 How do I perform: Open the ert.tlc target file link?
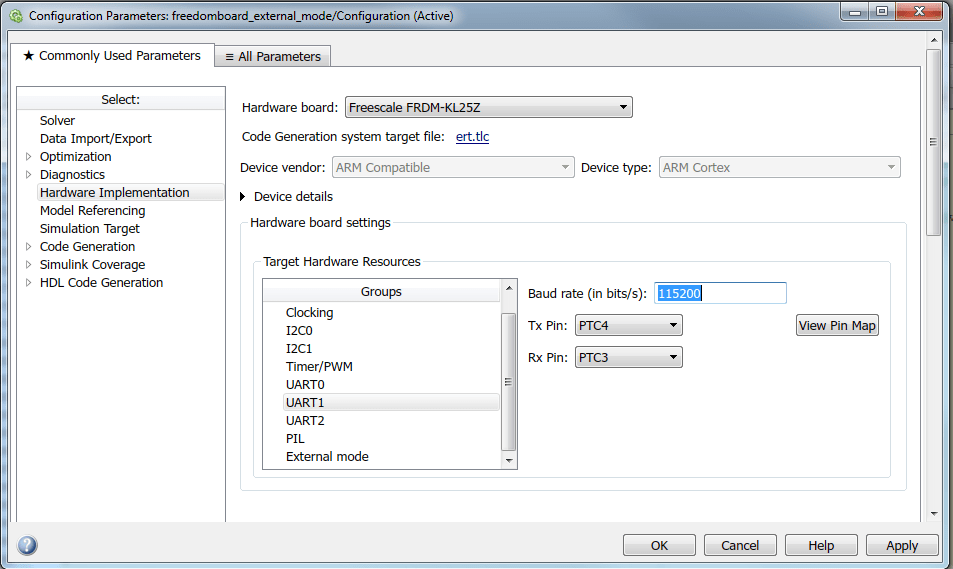[x=472, y=137]
